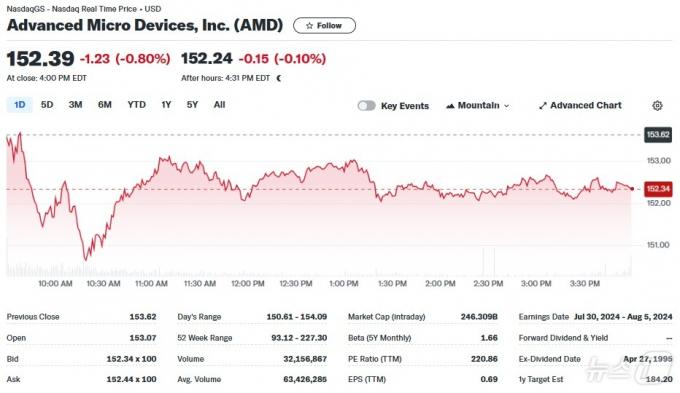Click the 1y Target Est label

click(541, 380)
